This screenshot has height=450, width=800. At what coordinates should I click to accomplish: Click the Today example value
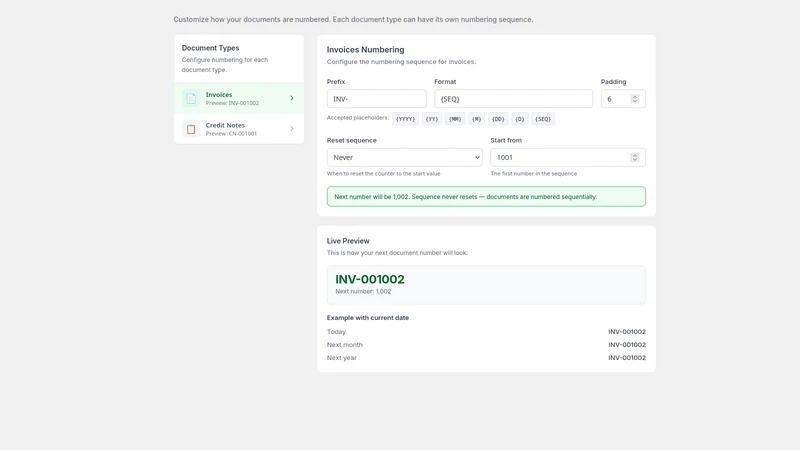pos(627,332)
